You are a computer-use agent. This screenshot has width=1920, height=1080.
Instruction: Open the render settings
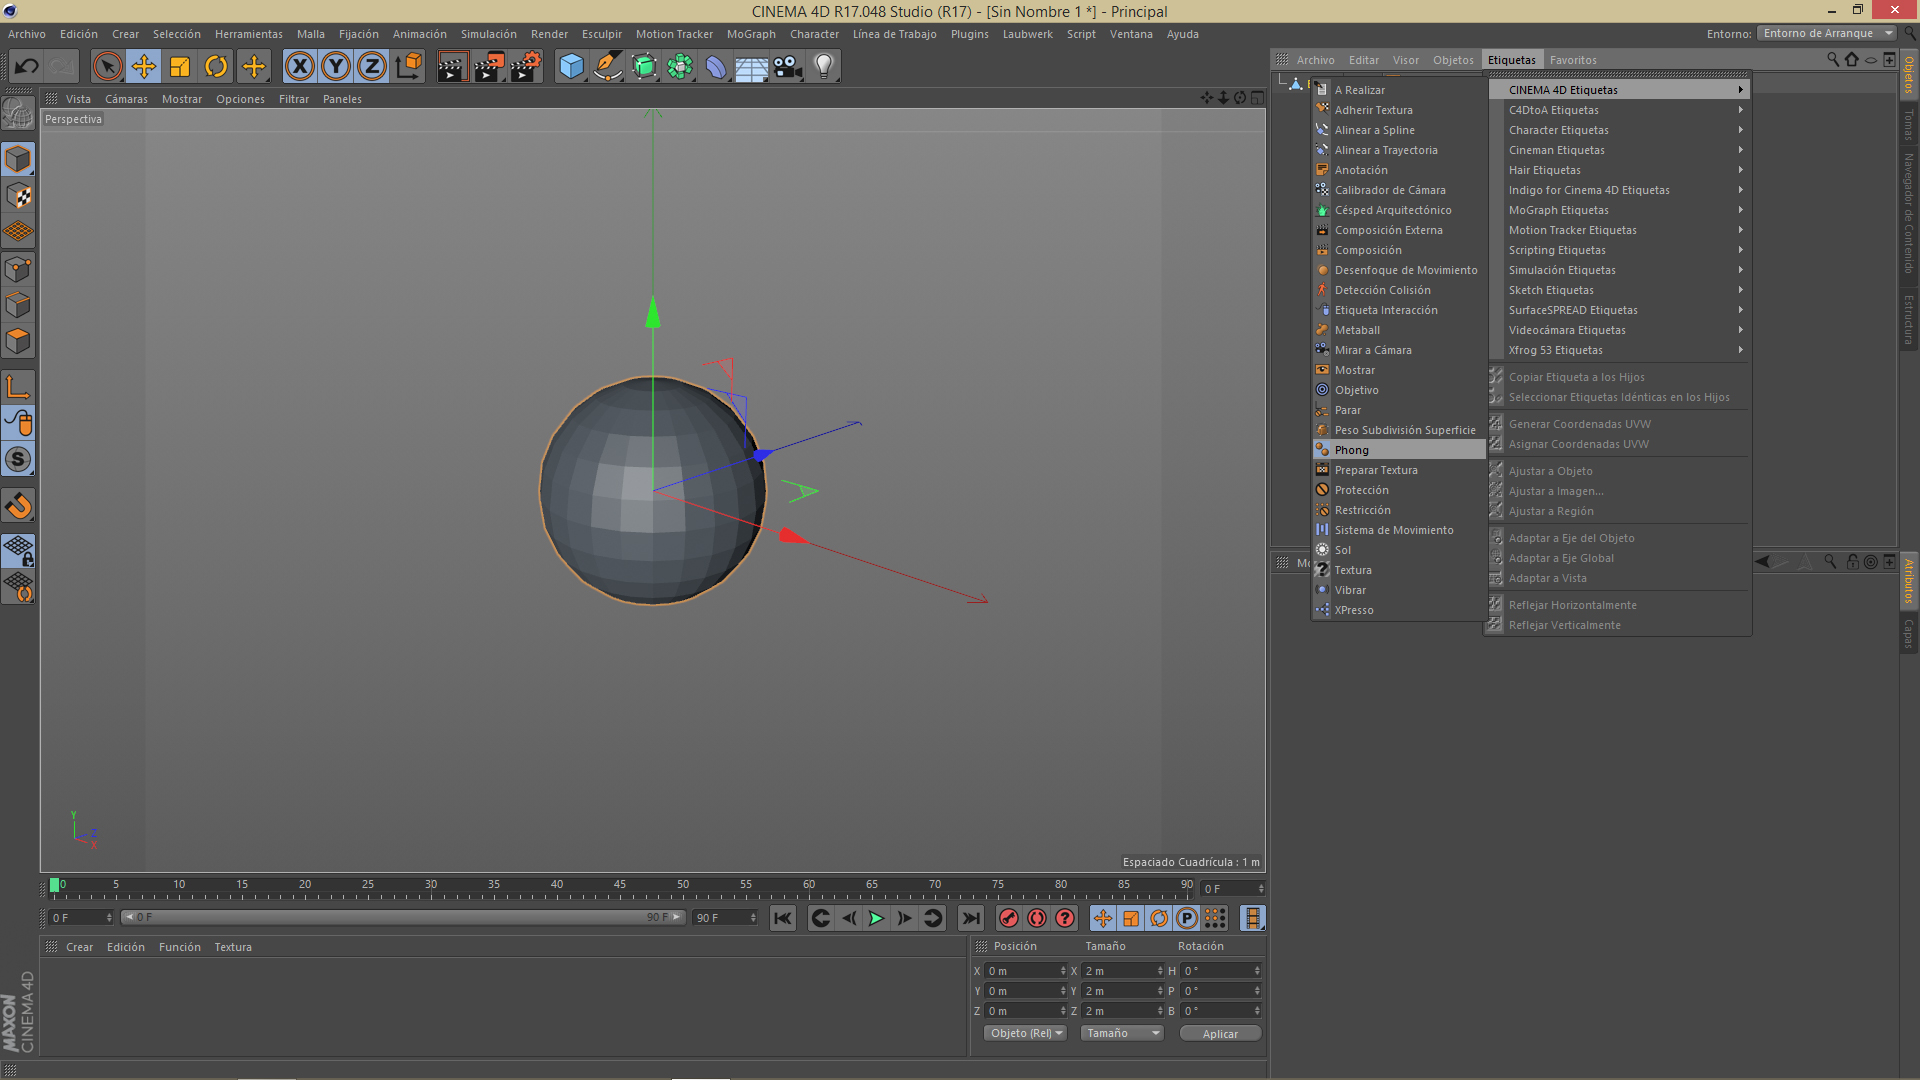click(525, 67)
